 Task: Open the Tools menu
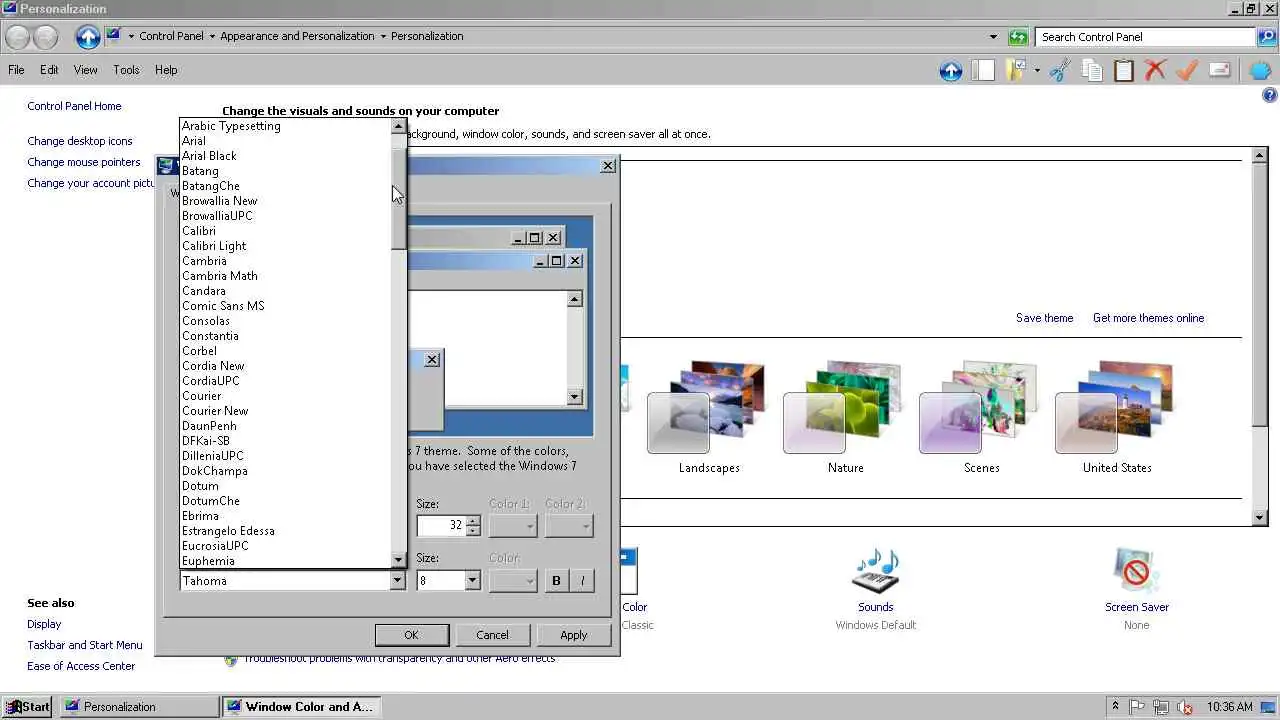pos(126,70)
